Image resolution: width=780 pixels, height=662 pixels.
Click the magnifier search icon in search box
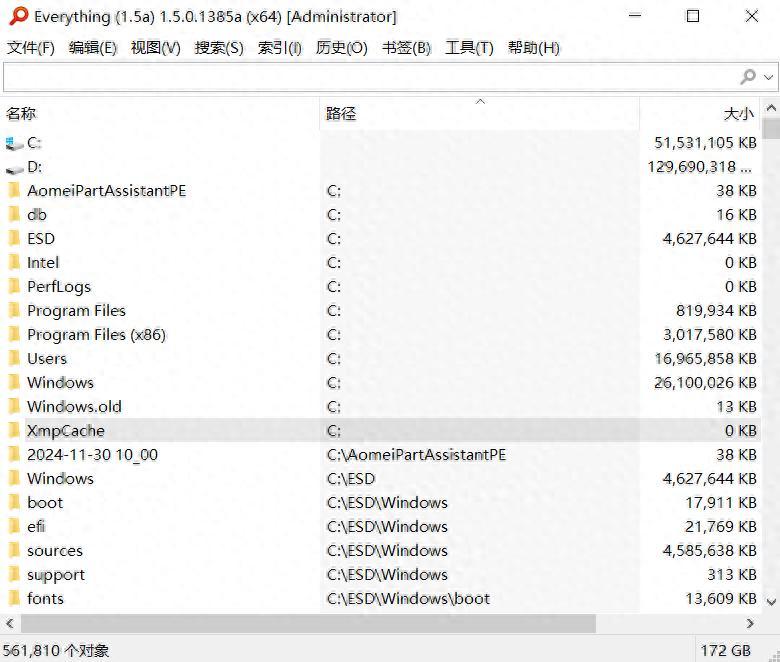pyautogui.click(x=748, y=77)
